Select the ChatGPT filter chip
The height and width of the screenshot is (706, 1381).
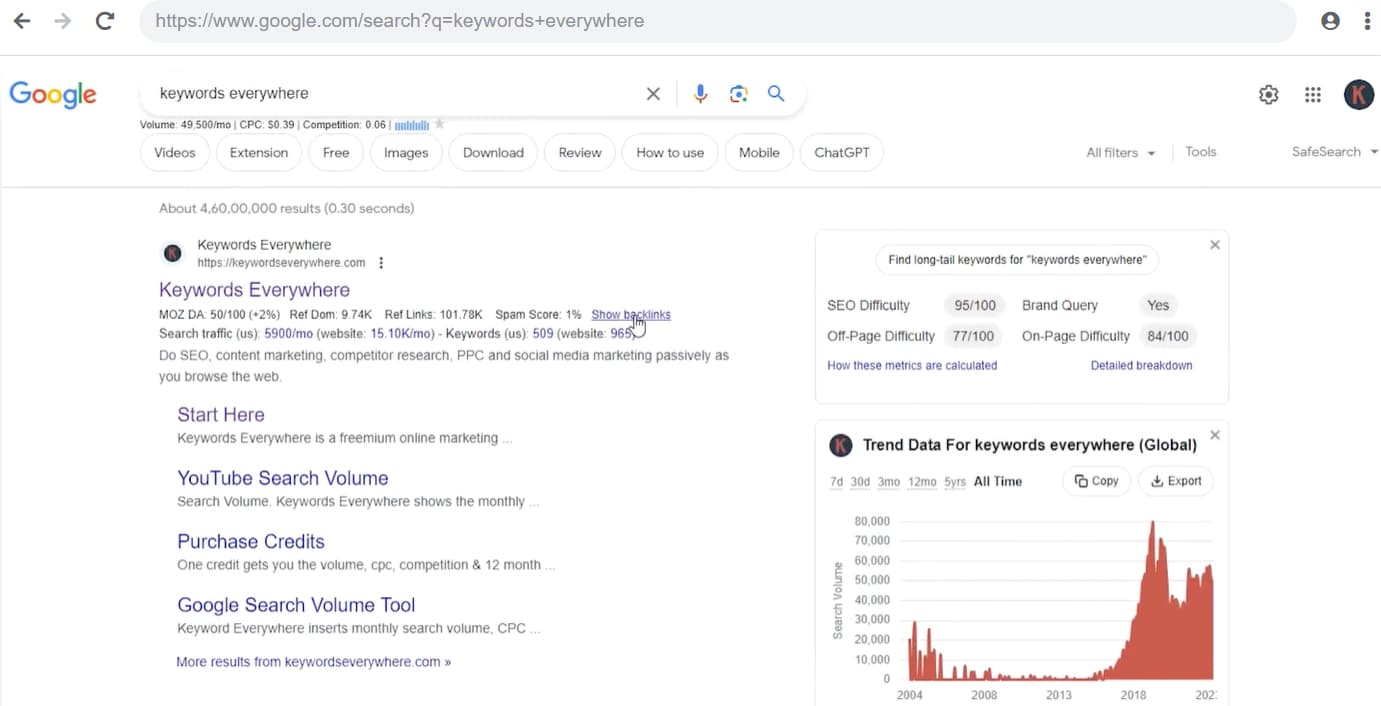click(x=842, y=153)
